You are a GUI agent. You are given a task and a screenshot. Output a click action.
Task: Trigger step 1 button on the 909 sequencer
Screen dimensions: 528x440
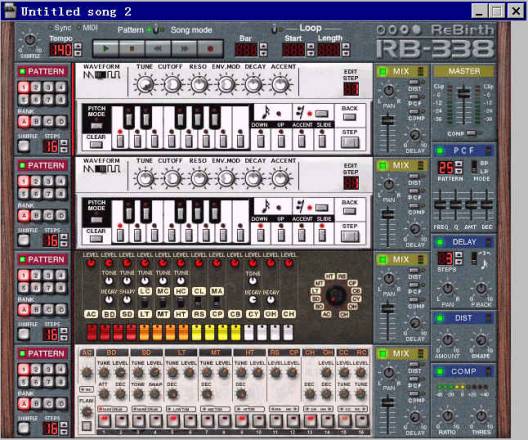pyautogui.click(x=104, y=421)
